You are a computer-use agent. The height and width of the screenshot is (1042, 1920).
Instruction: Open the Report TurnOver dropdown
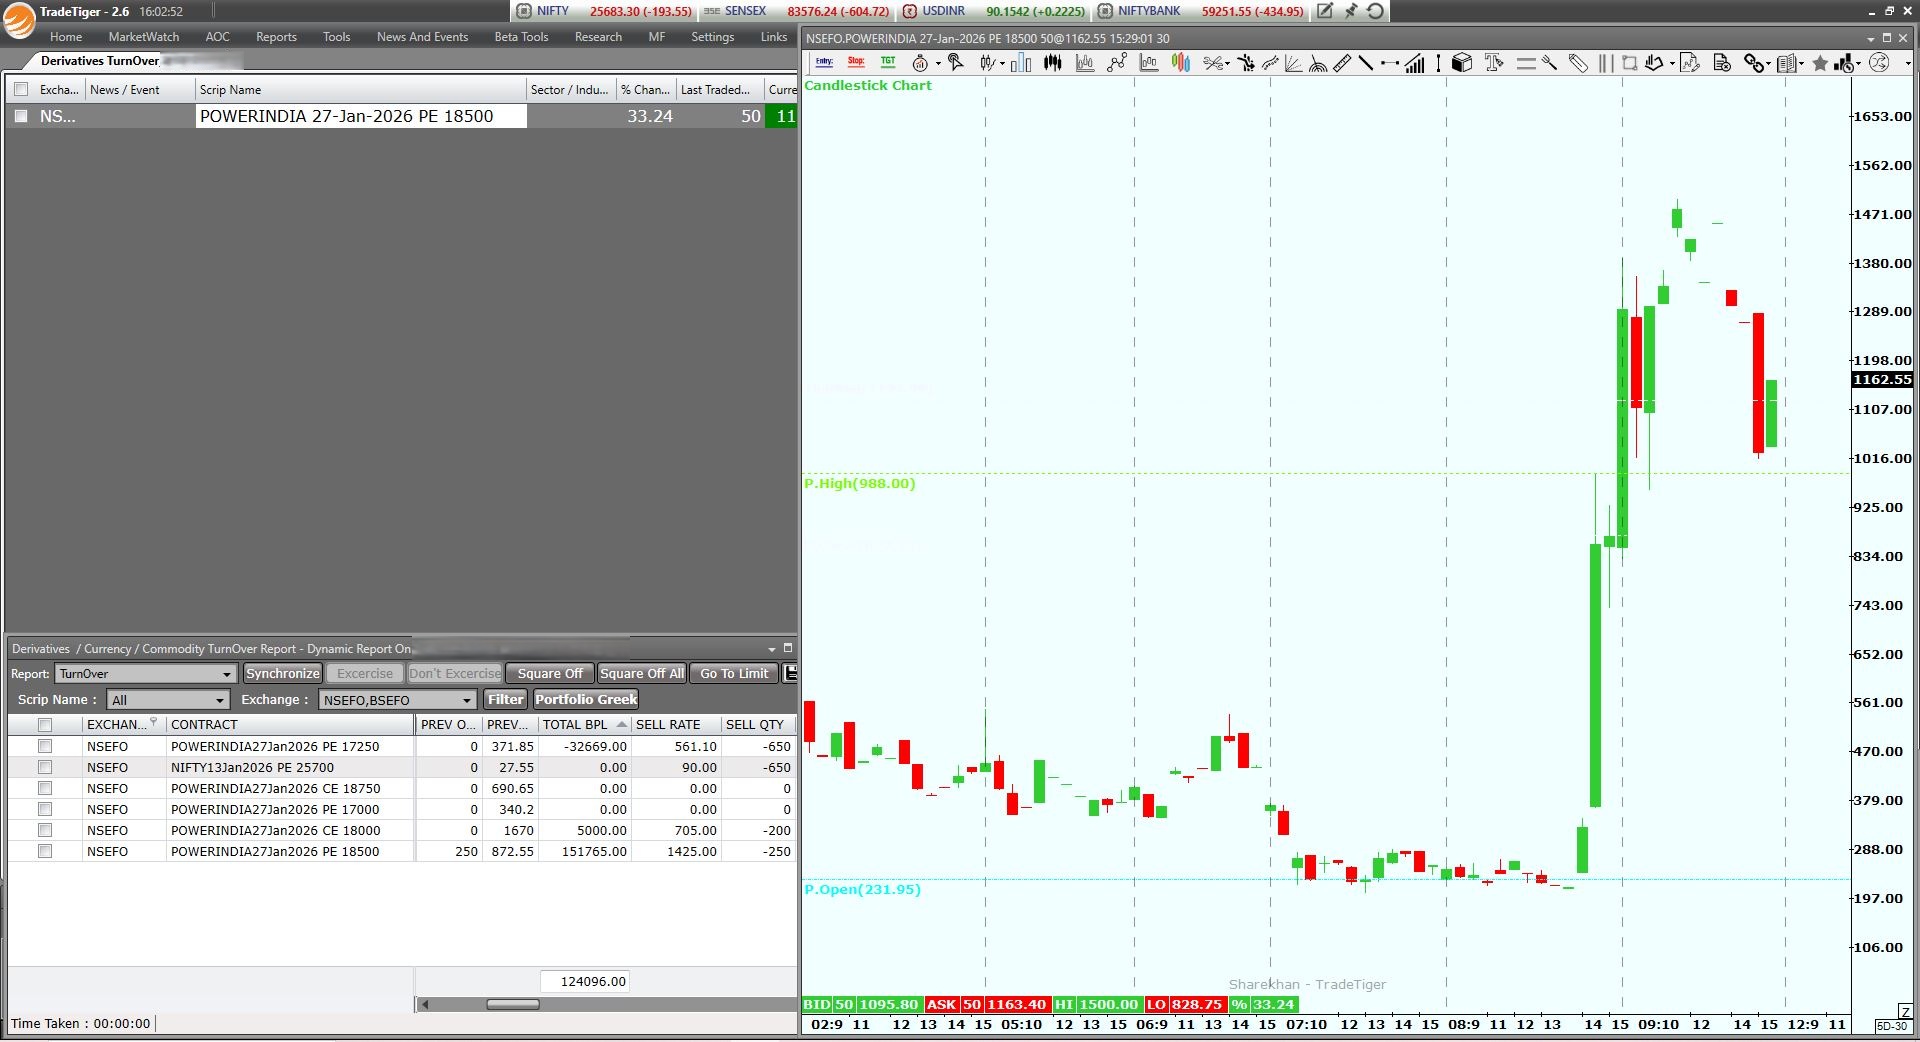coord(145,674)
